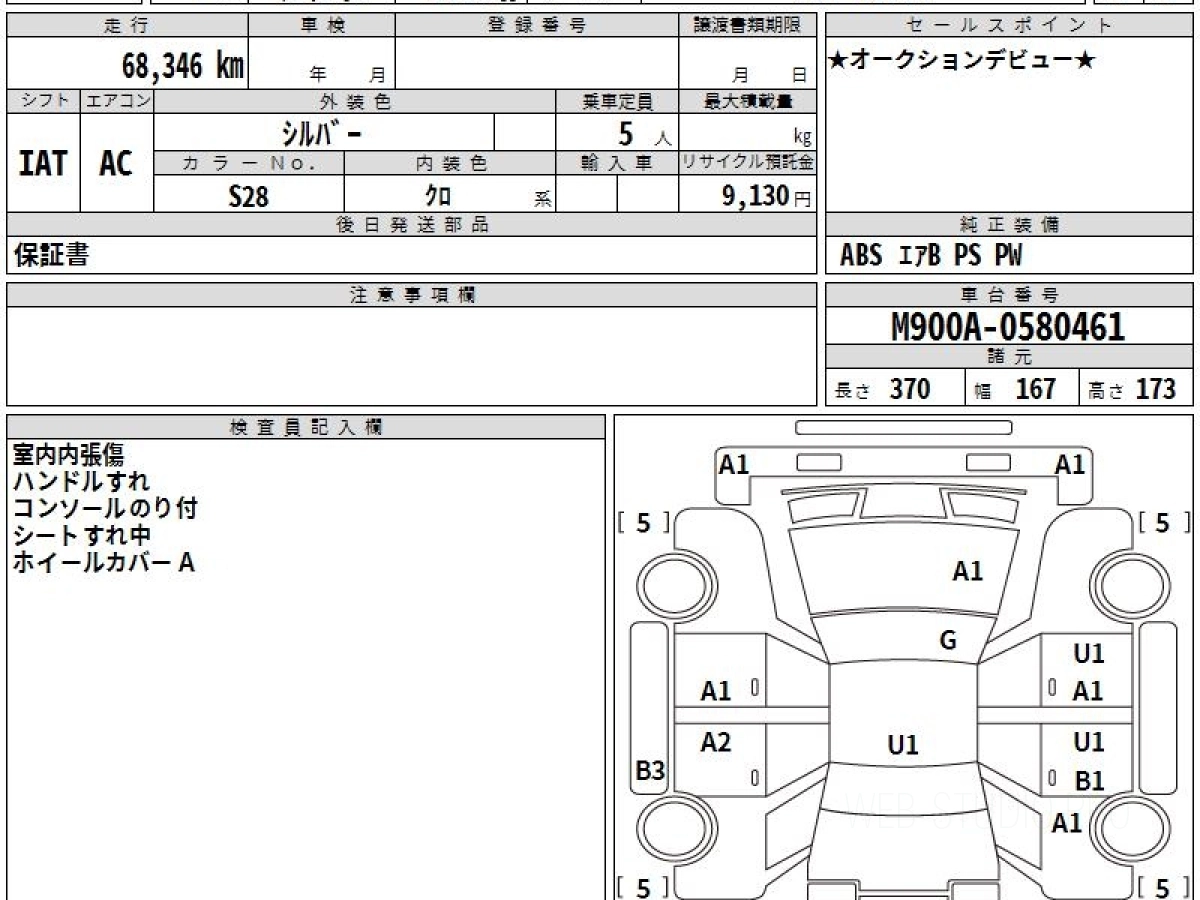This screenshot has height=900, width=1200.
Task: Select the 最大積載量 header
Action: pyautogui.click(x=748, y=101)
